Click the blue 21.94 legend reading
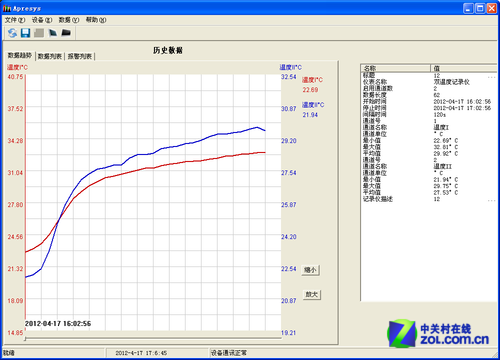Image resolution: width=500 pixels, height=360 pixels. pos(310,115)
